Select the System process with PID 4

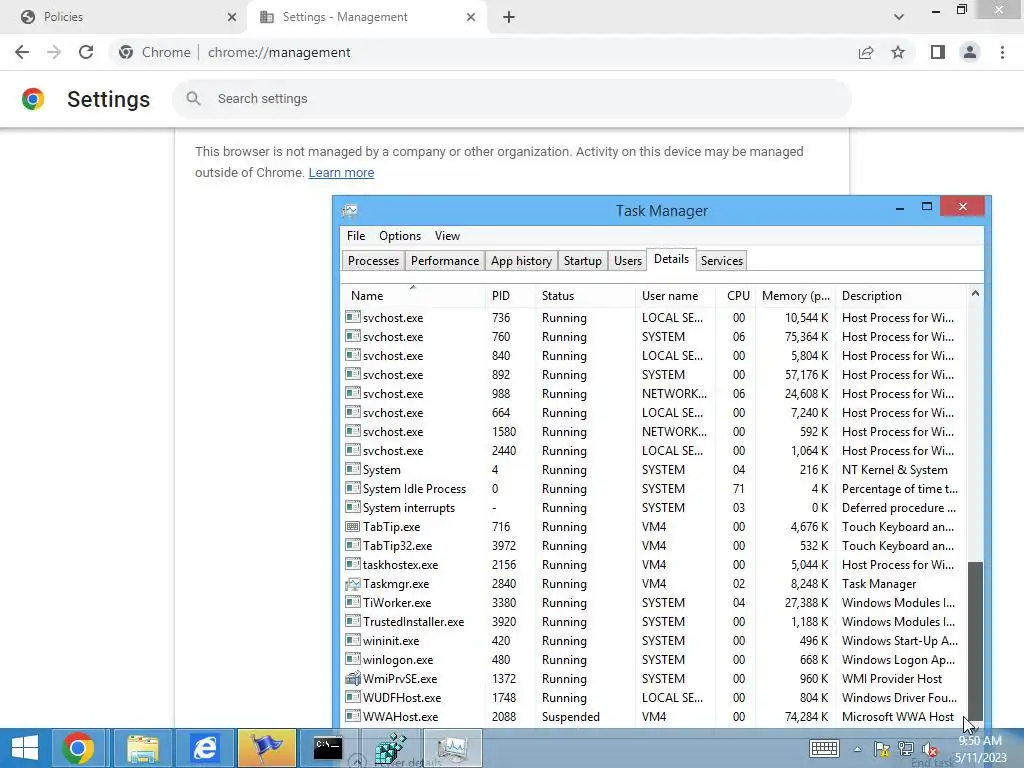[654, 470]
